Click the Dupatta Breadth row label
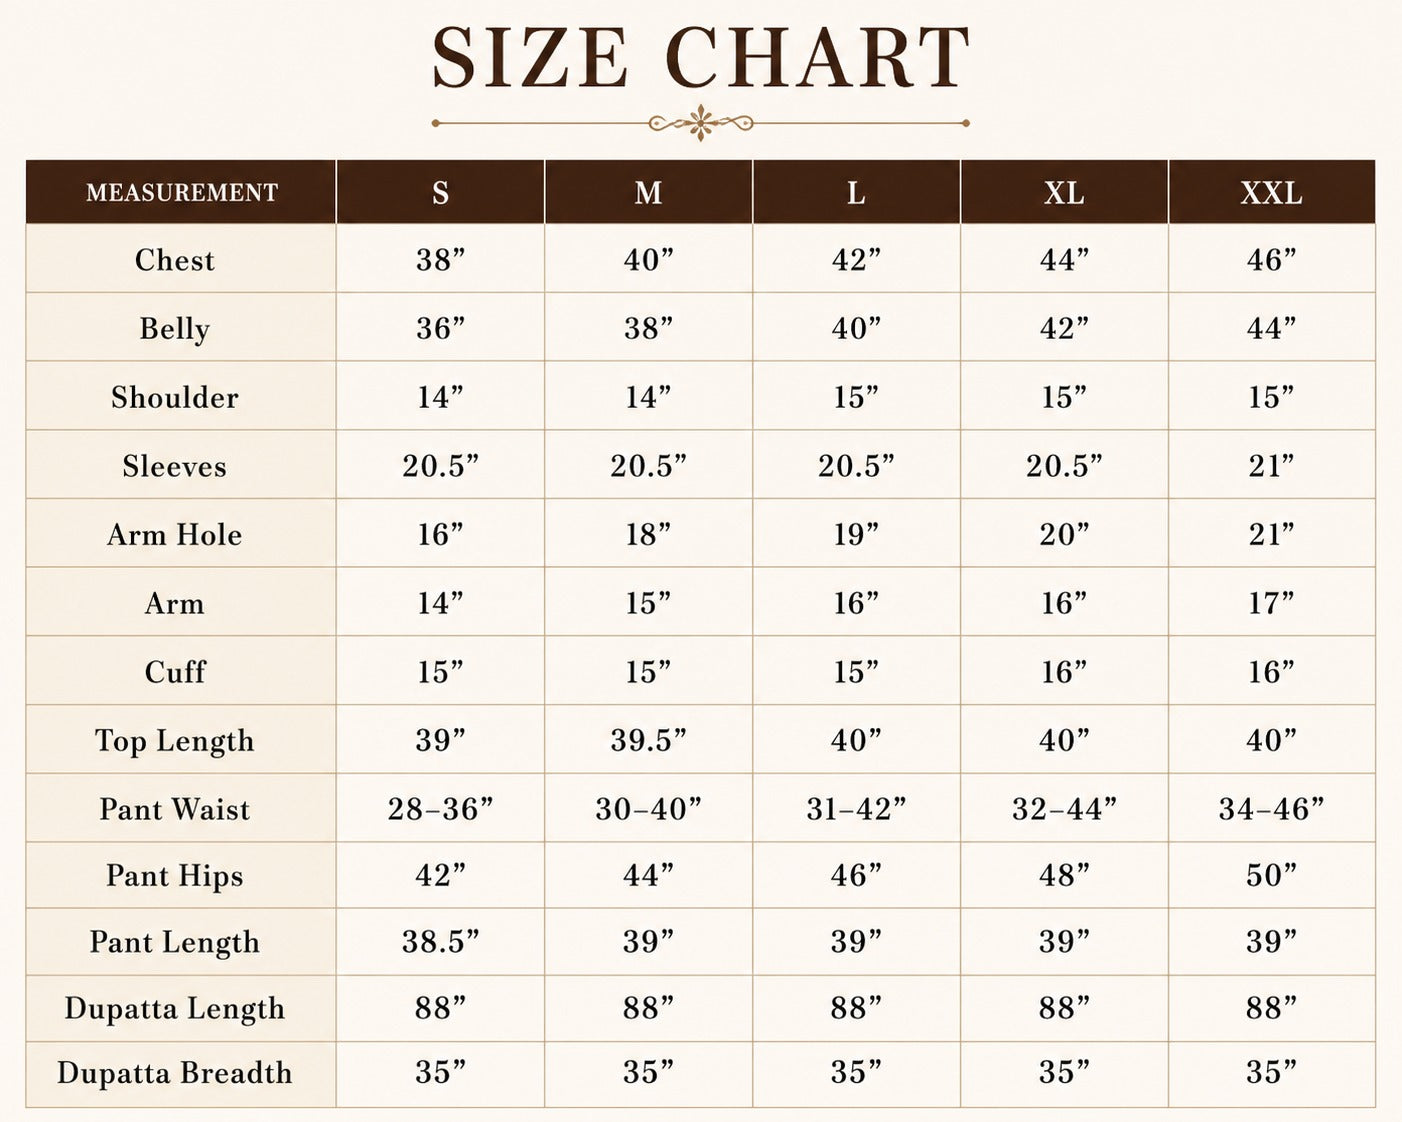1402x1122 pixels. pos(175,1073)
